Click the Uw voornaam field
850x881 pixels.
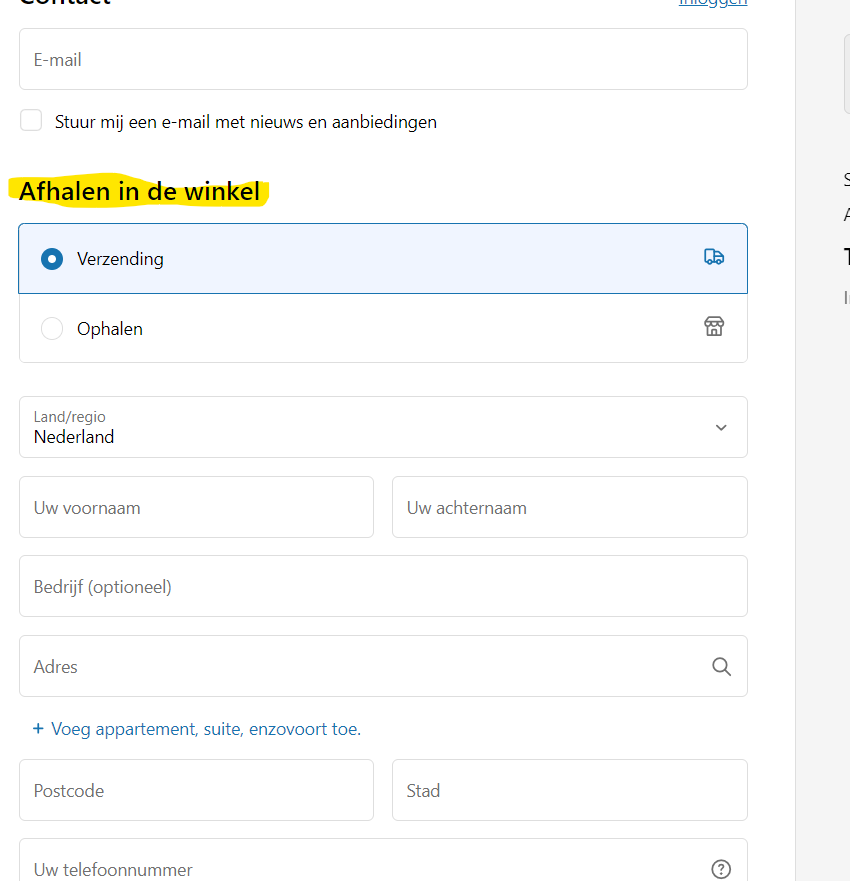click(x=196, y=508)
